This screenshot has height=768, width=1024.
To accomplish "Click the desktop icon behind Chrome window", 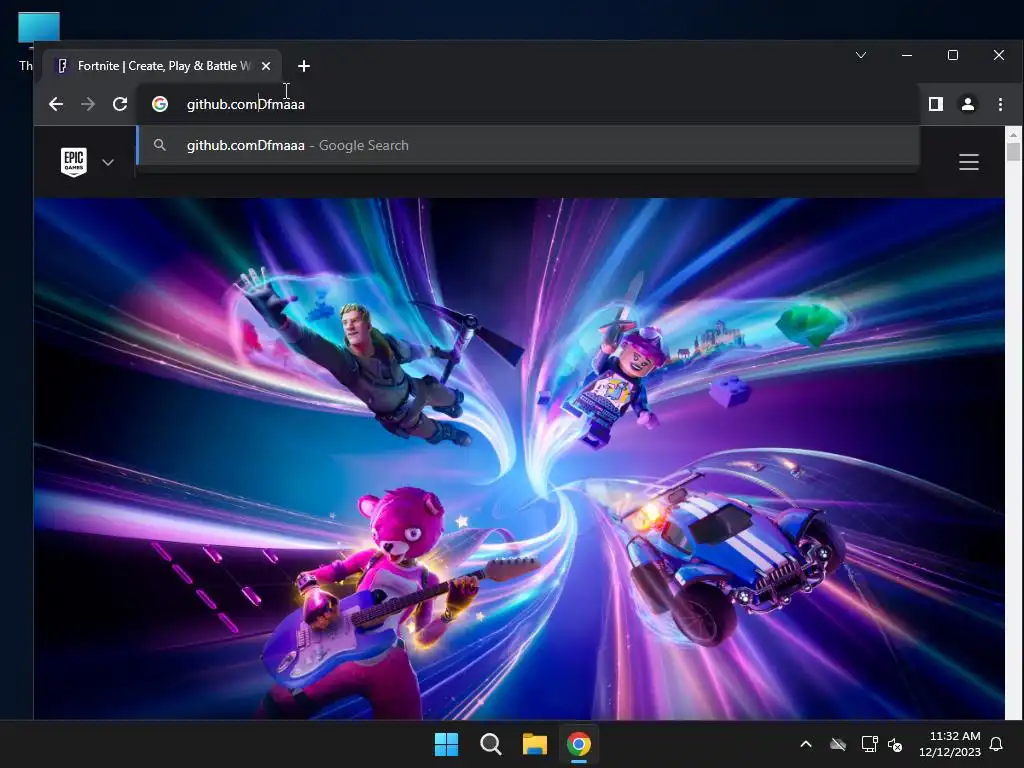I will (x=39, y=27).
